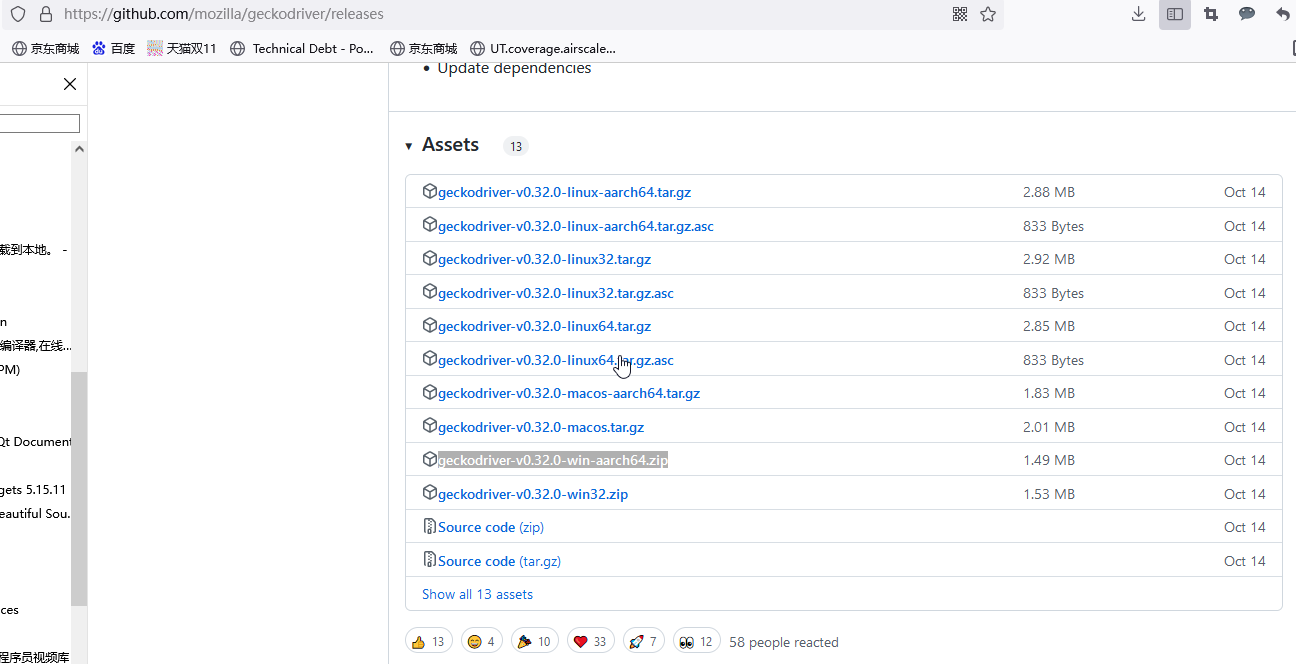Image resolution: width=1296 pixels, height=664 pixels.
Task: Click the sidebar scrollbar up arrow
Action: tap(79, 148)
